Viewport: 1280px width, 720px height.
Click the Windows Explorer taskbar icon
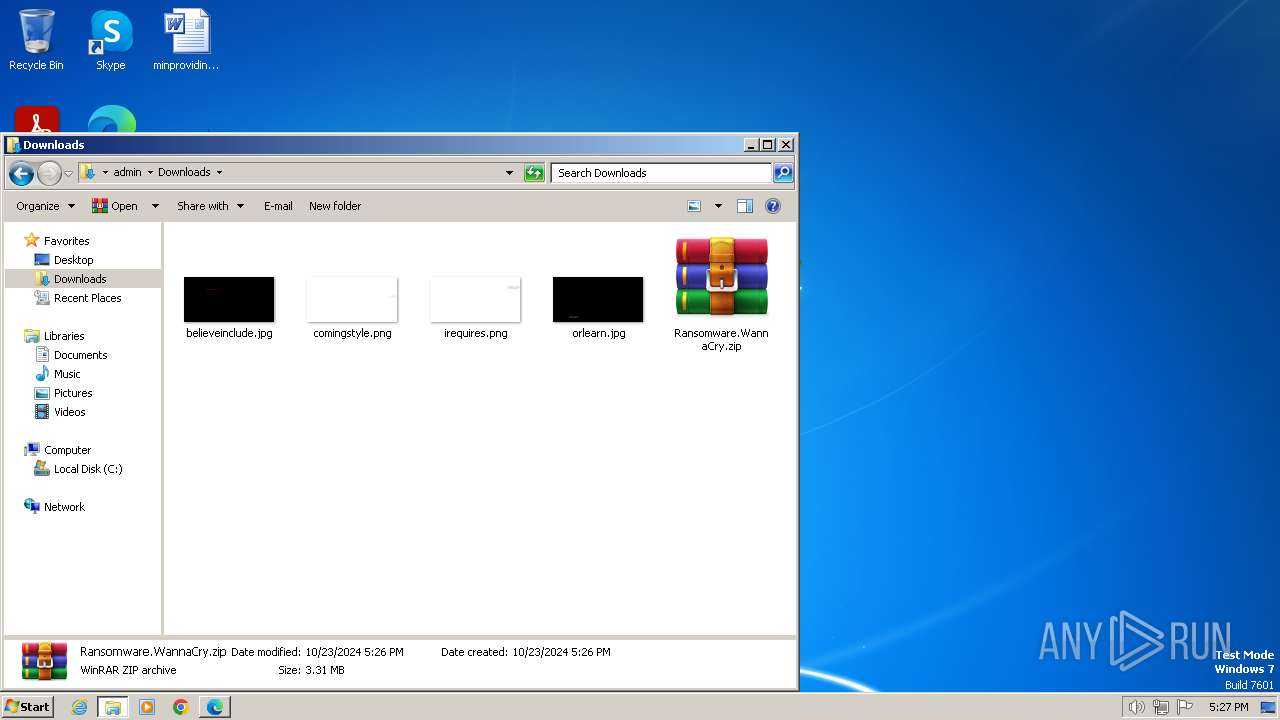click(113, 707)
